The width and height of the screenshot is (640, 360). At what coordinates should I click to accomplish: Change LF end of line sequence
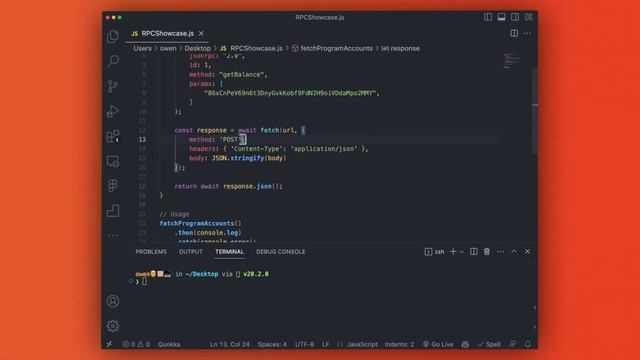coord(326,344)
